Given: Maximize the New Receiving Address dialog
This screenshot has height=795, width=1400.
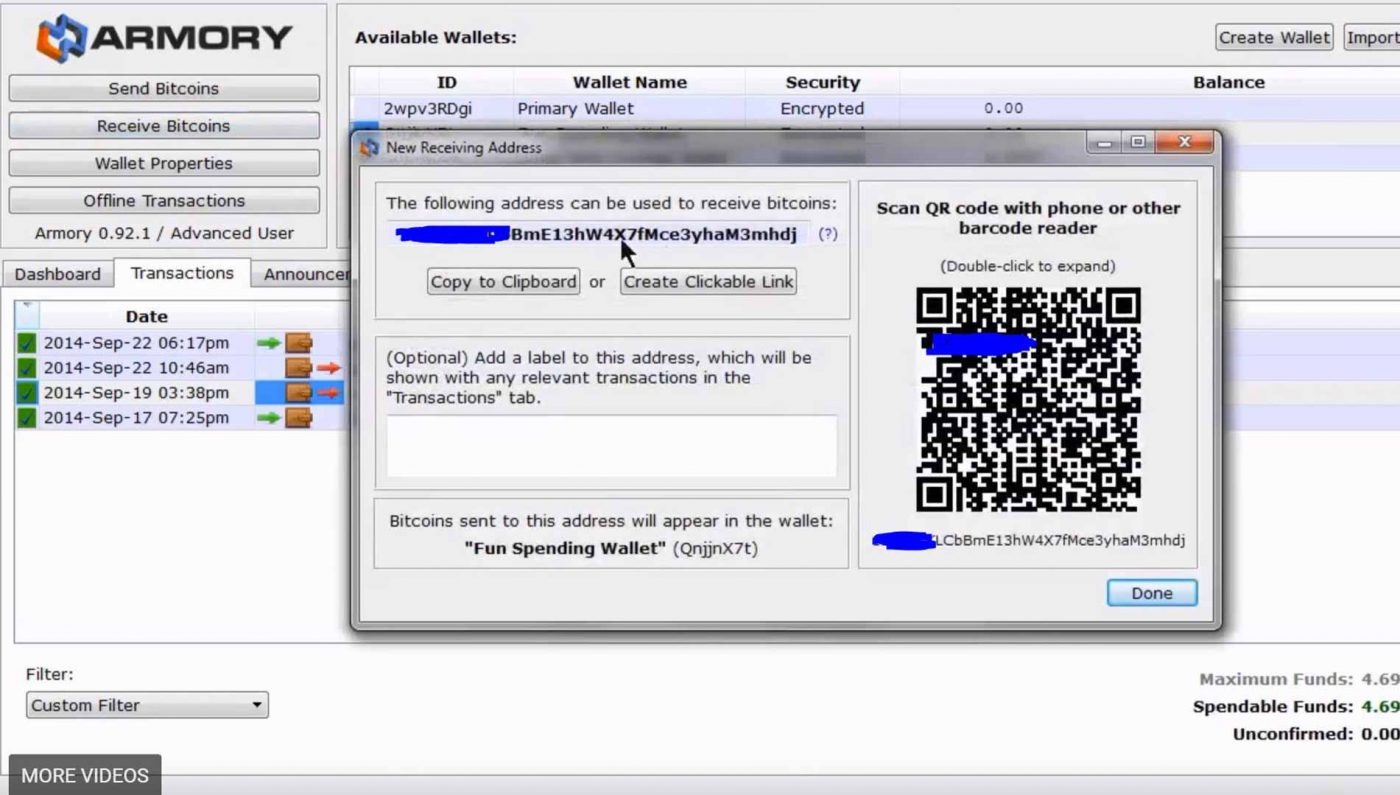Looking at the screenshot, I should [1138, 143].
